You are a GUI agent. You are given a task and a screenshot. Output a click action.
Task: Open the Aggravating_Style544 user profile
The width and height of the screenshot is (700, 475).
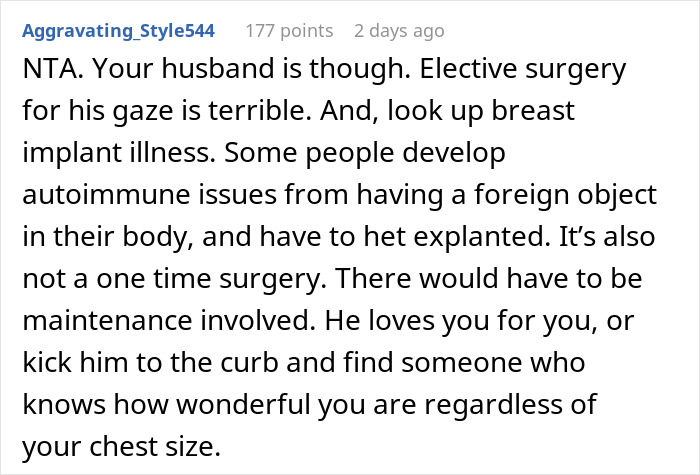[x=117, y=30]
